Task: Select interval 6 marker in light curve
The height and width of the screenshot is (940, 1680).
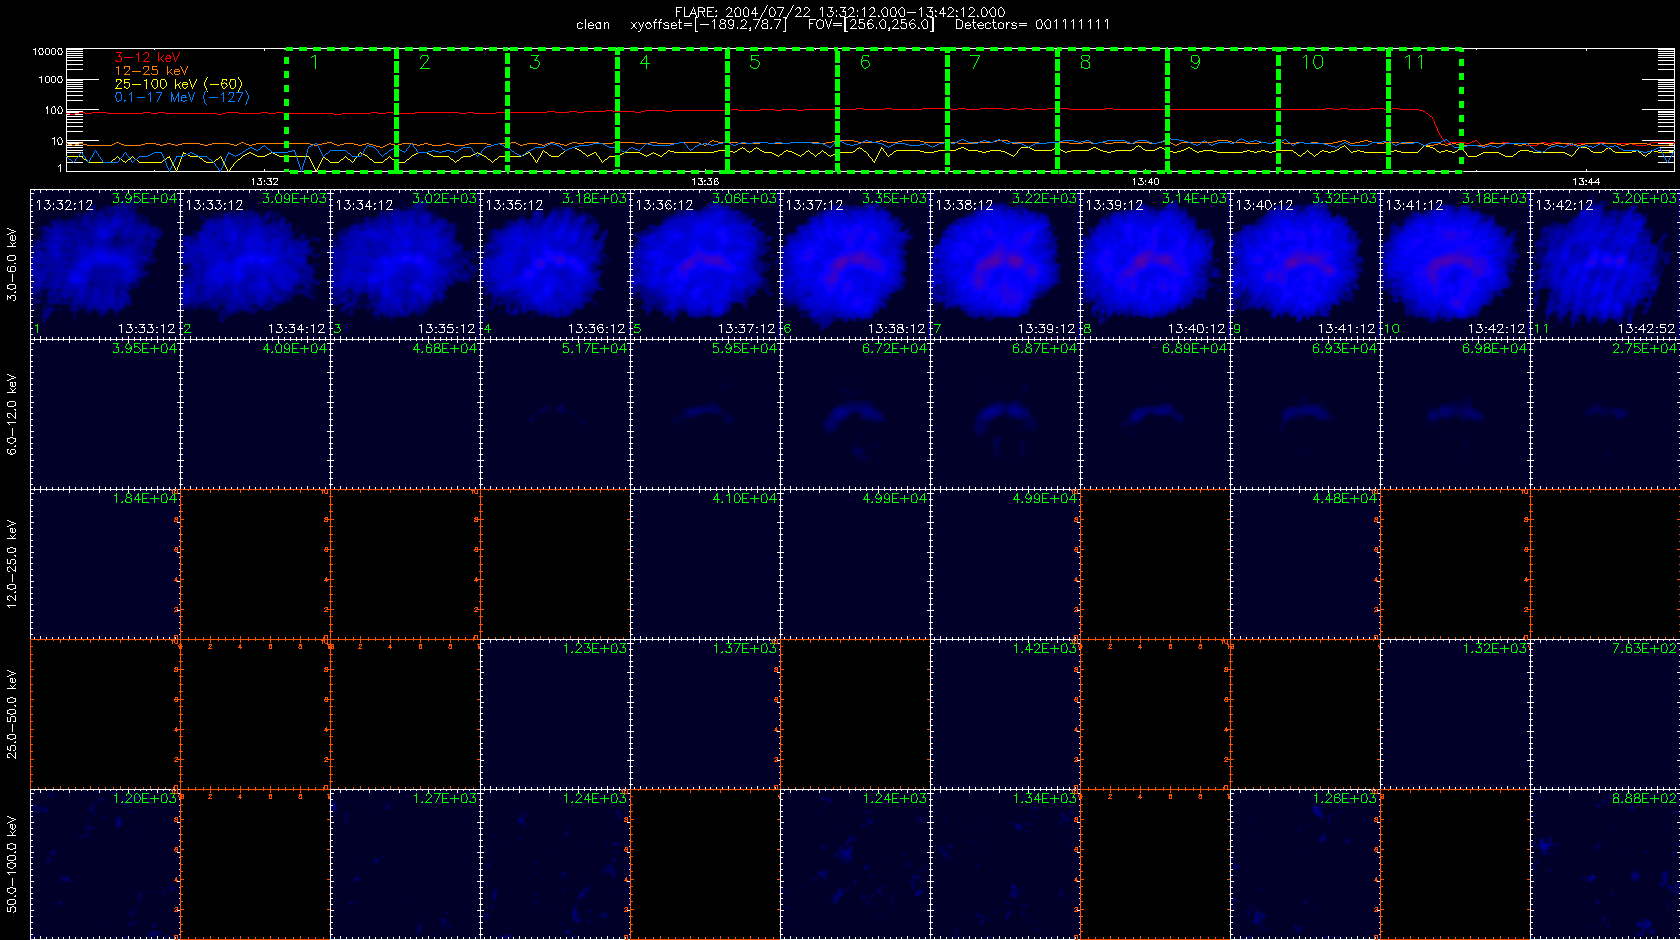Action: pyautogui.click(x=865, y=63)
